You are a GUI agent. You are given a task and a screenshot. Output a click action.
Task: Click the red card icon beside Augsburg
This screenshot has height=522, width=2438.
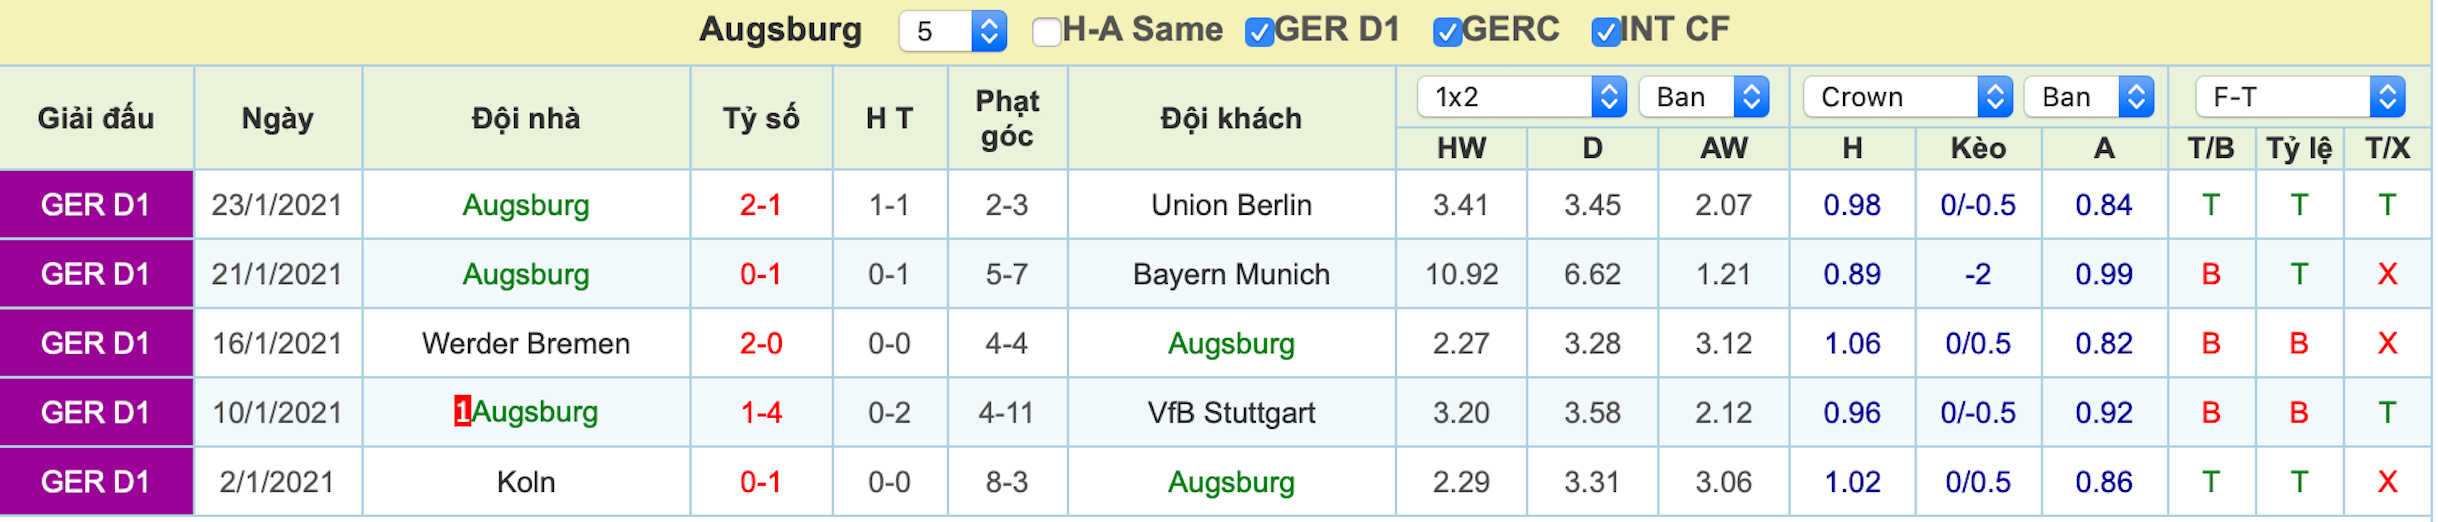pos(462,411)
